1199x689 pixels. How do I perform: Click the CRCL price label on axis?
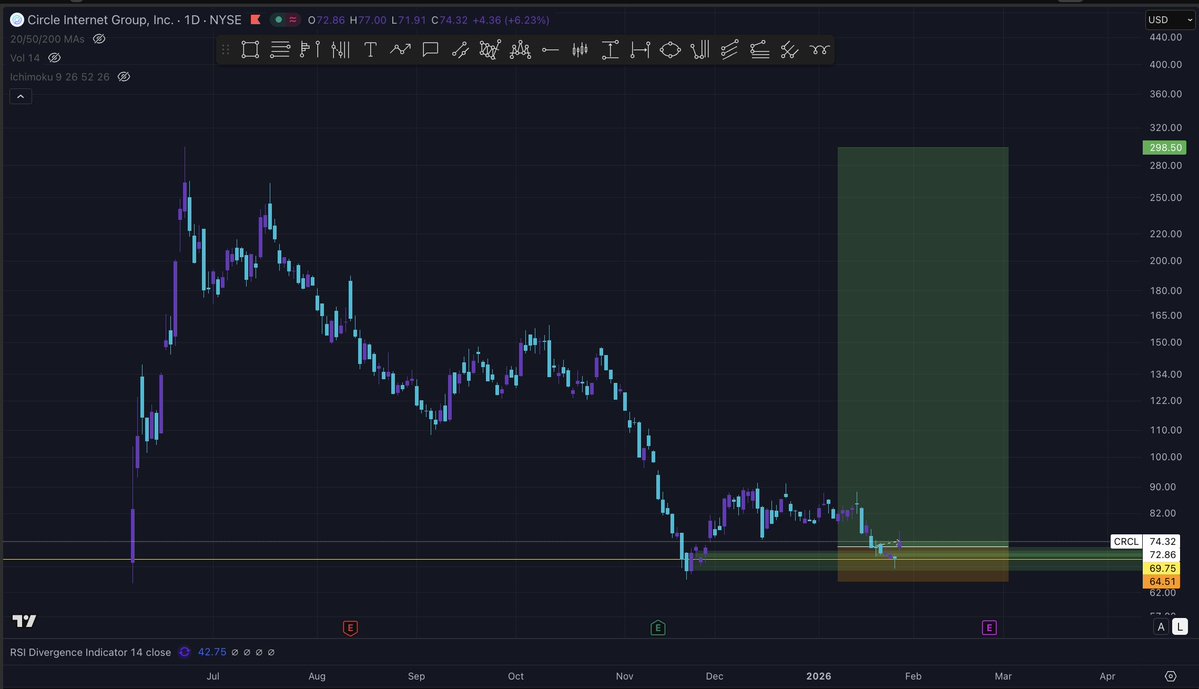click(1126, 541)
